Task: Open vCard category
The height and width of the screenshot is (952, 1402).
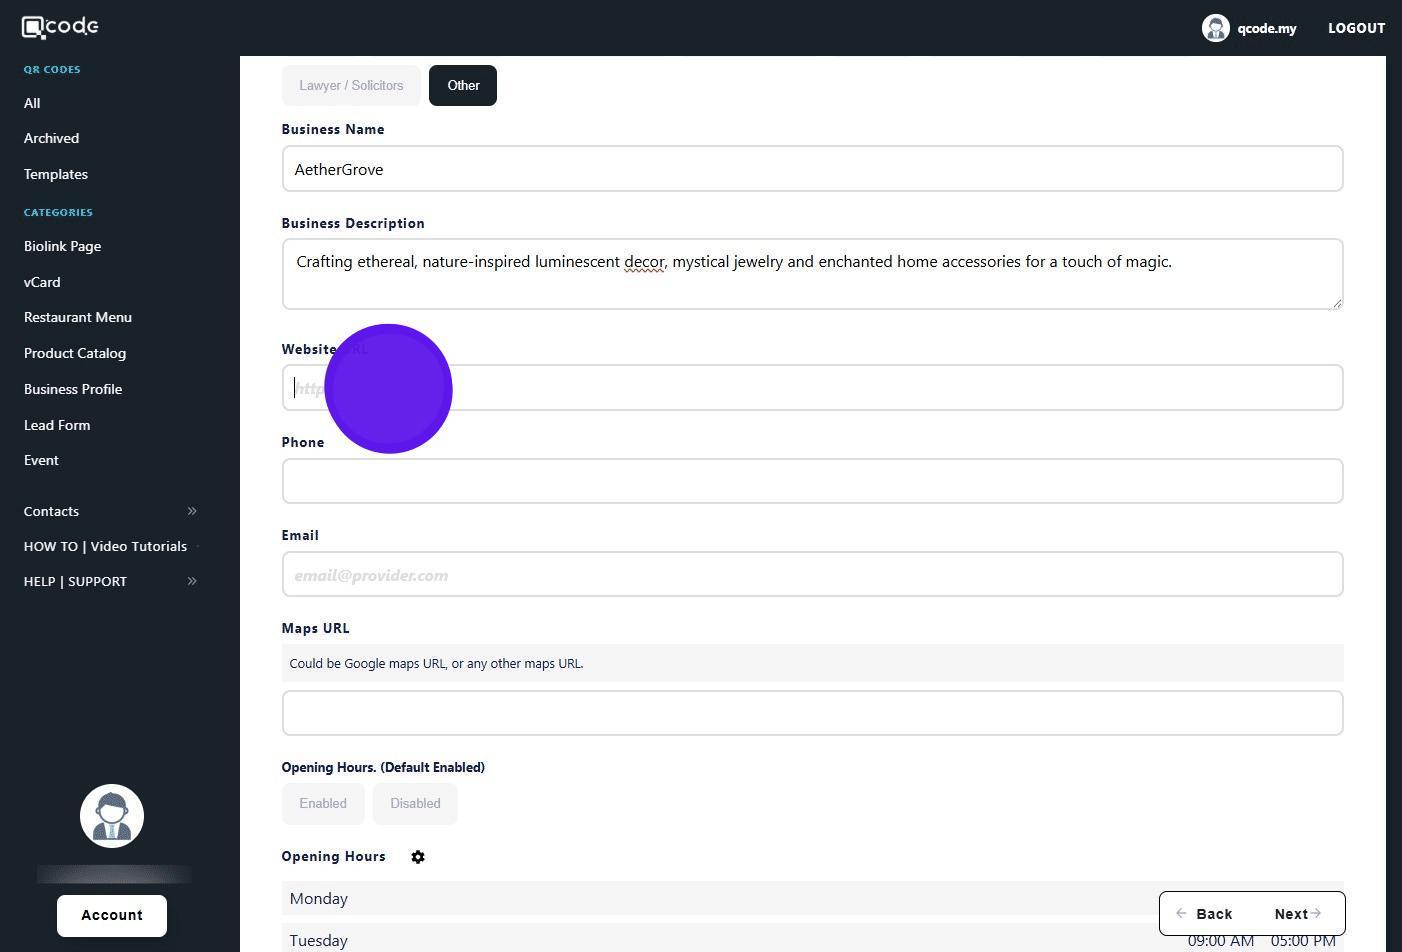Action: 42,282
